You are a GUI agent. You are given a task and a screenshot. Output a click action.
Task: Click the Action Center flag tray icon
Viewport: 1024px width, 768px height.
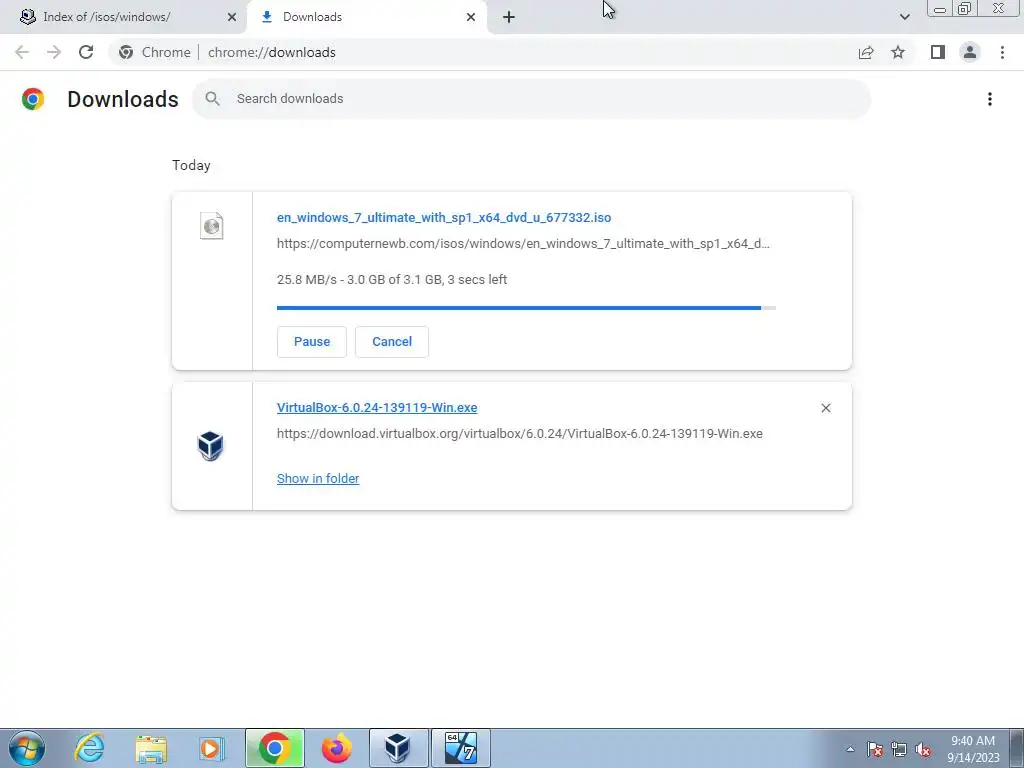tap(875, 750)
